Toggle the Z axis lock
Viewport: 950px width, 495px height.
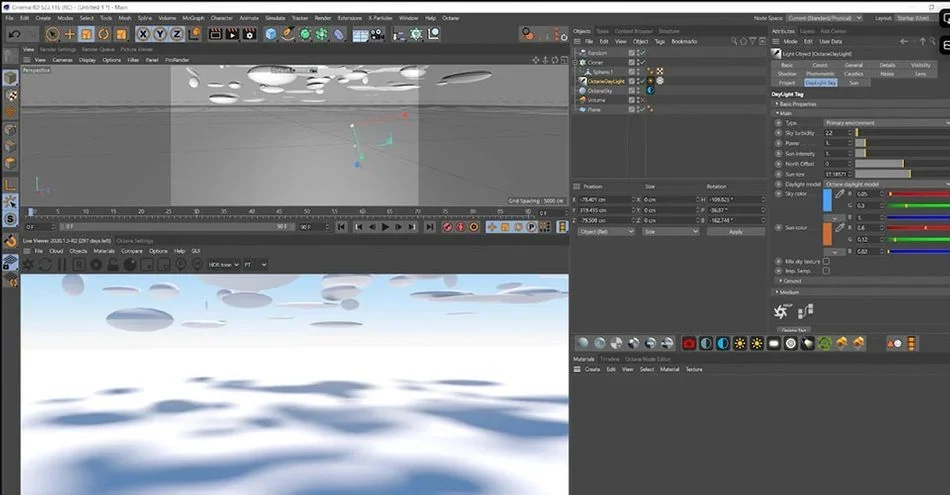point(177,35)
